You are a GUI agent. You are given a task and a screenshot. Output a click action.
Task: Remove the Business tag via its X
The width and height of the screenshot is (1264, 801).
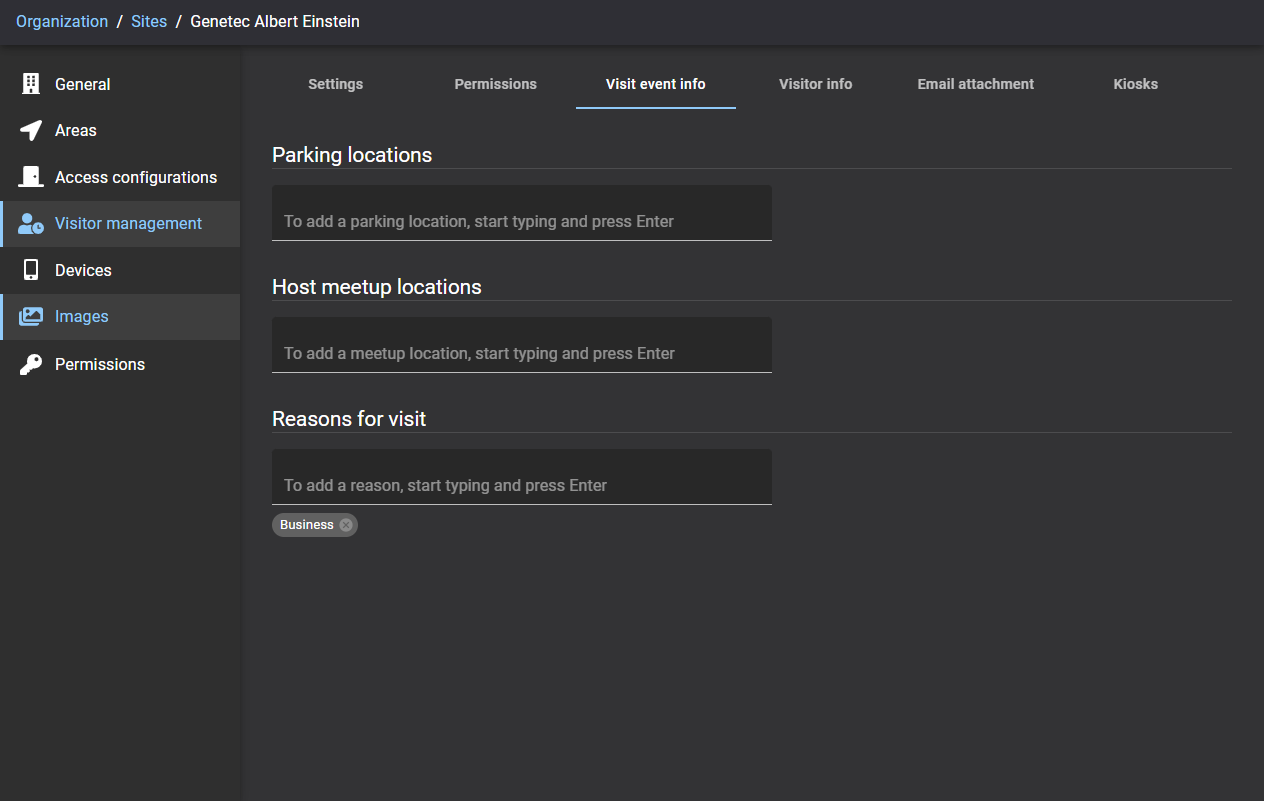click(345, 524)
